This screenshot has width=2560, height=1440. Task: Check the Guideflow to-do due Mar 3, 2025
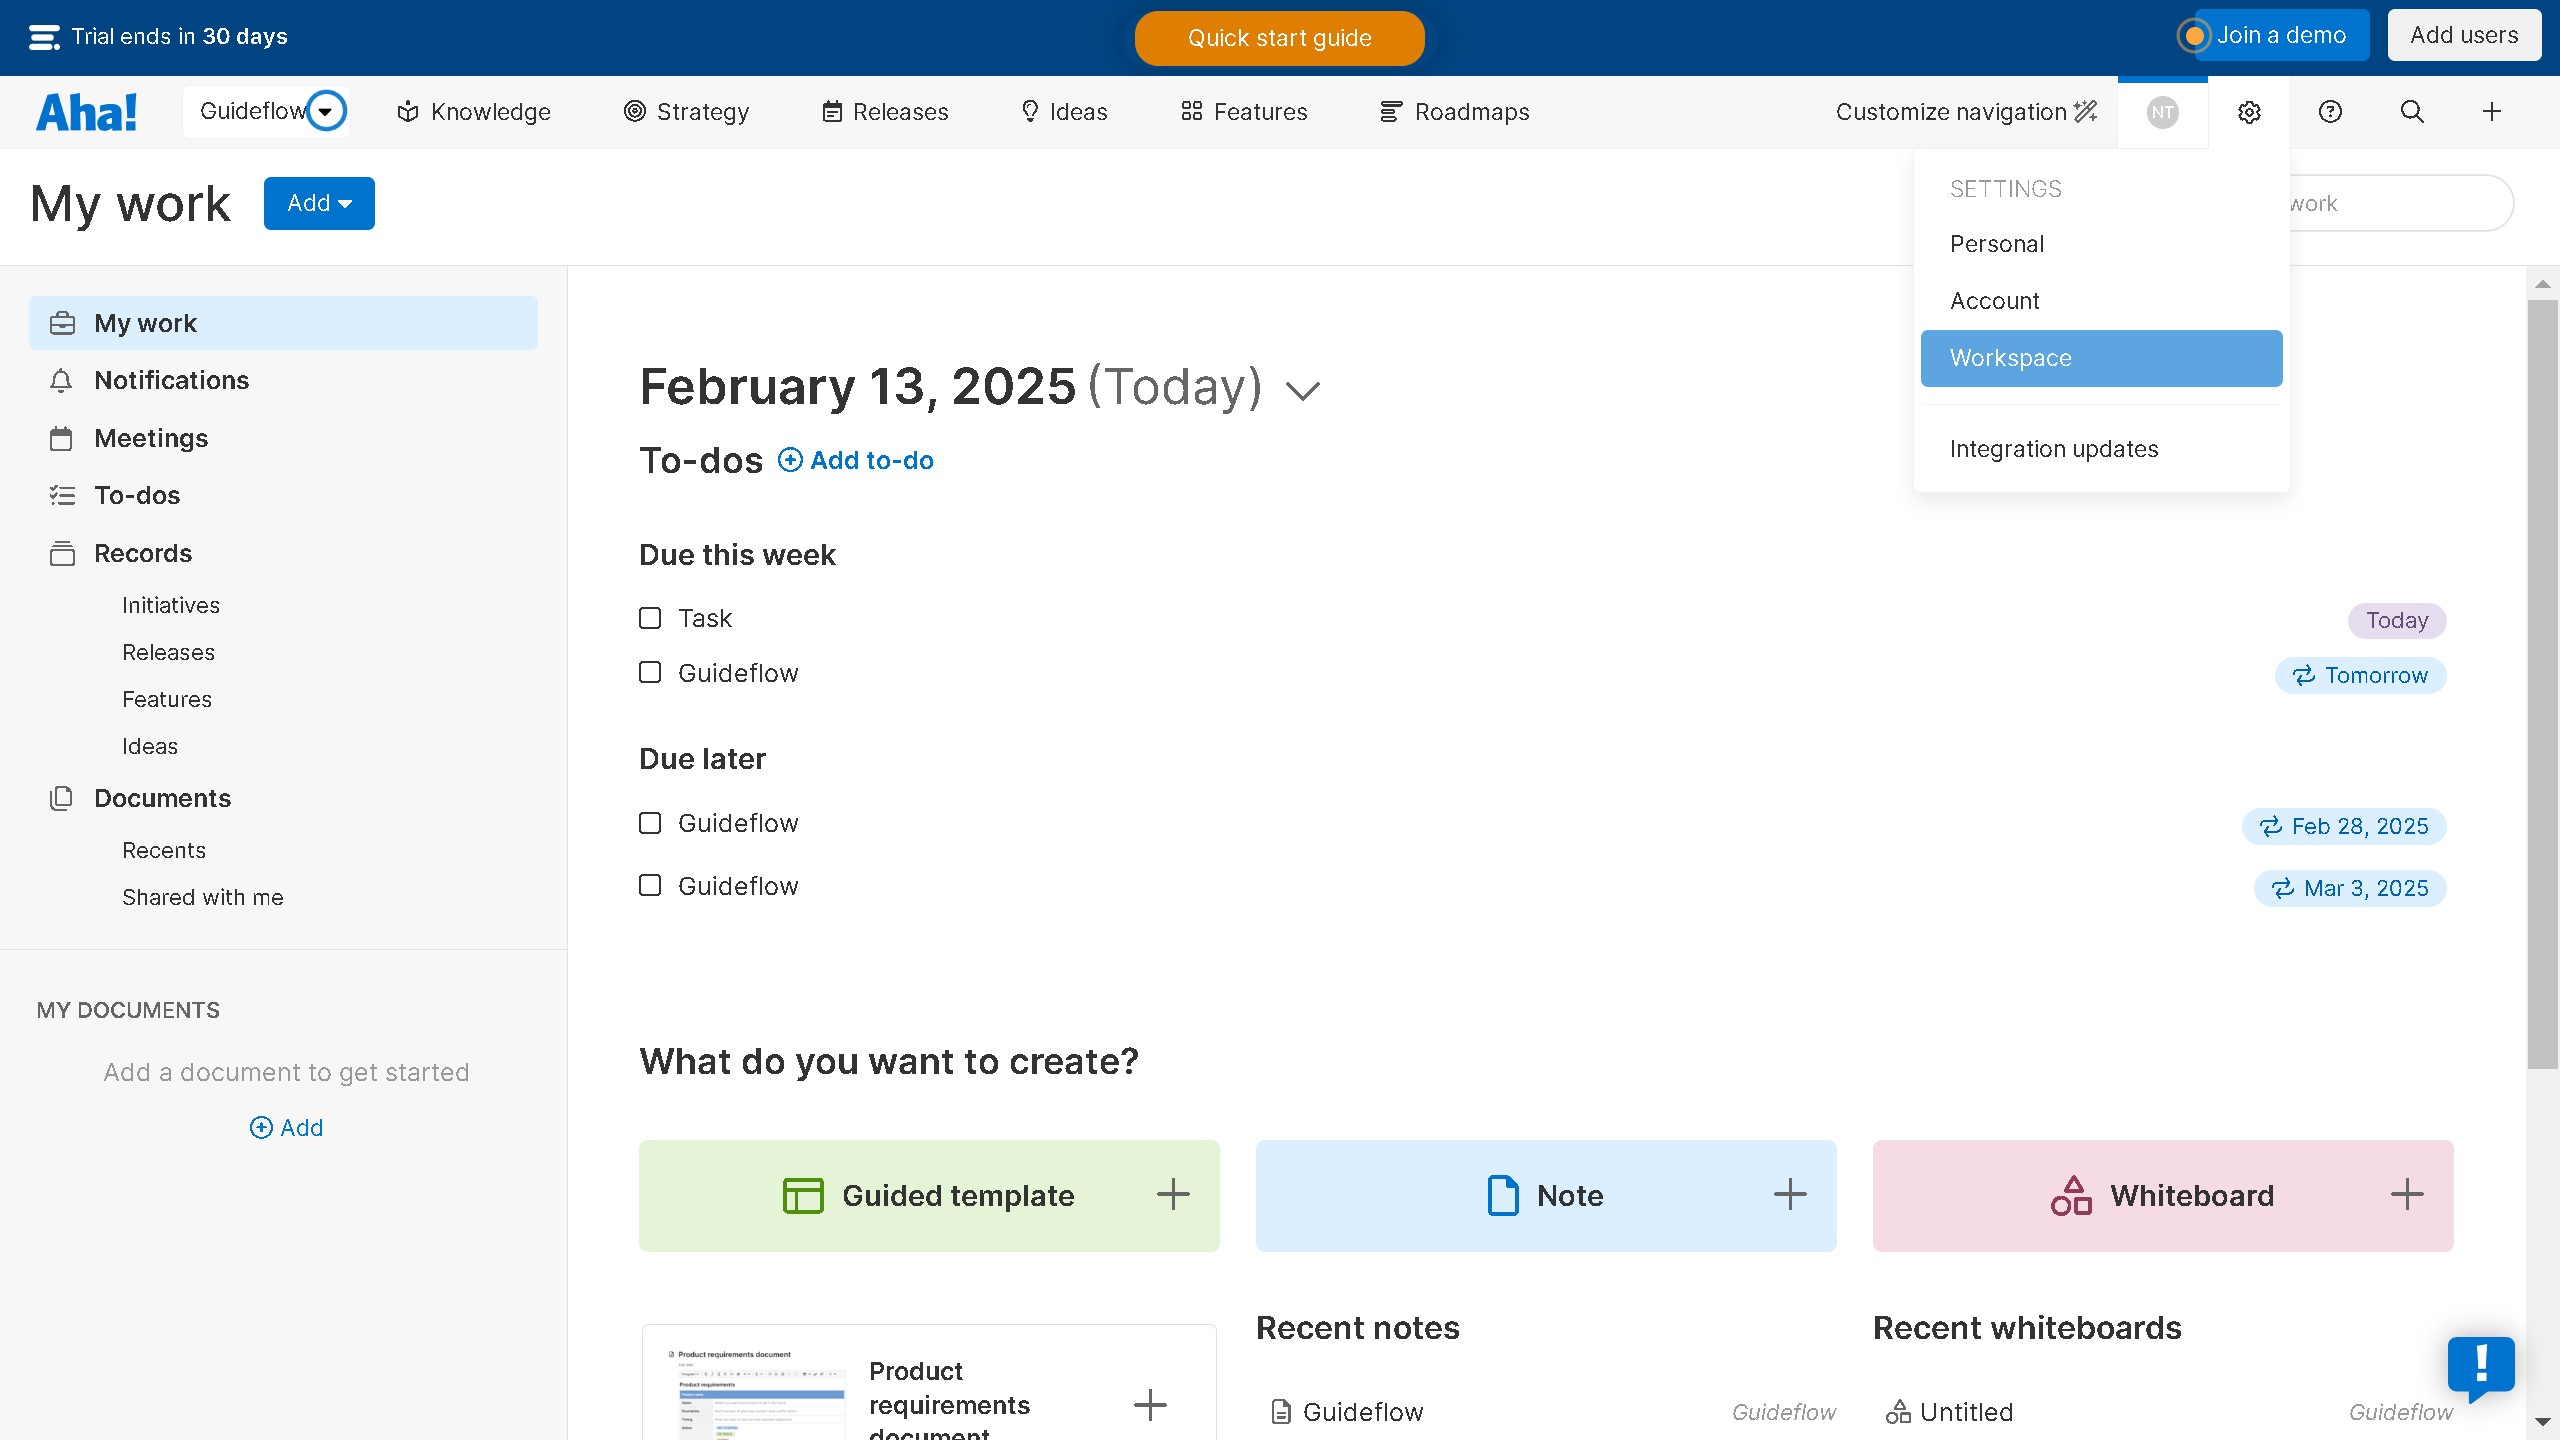(650, 886)
